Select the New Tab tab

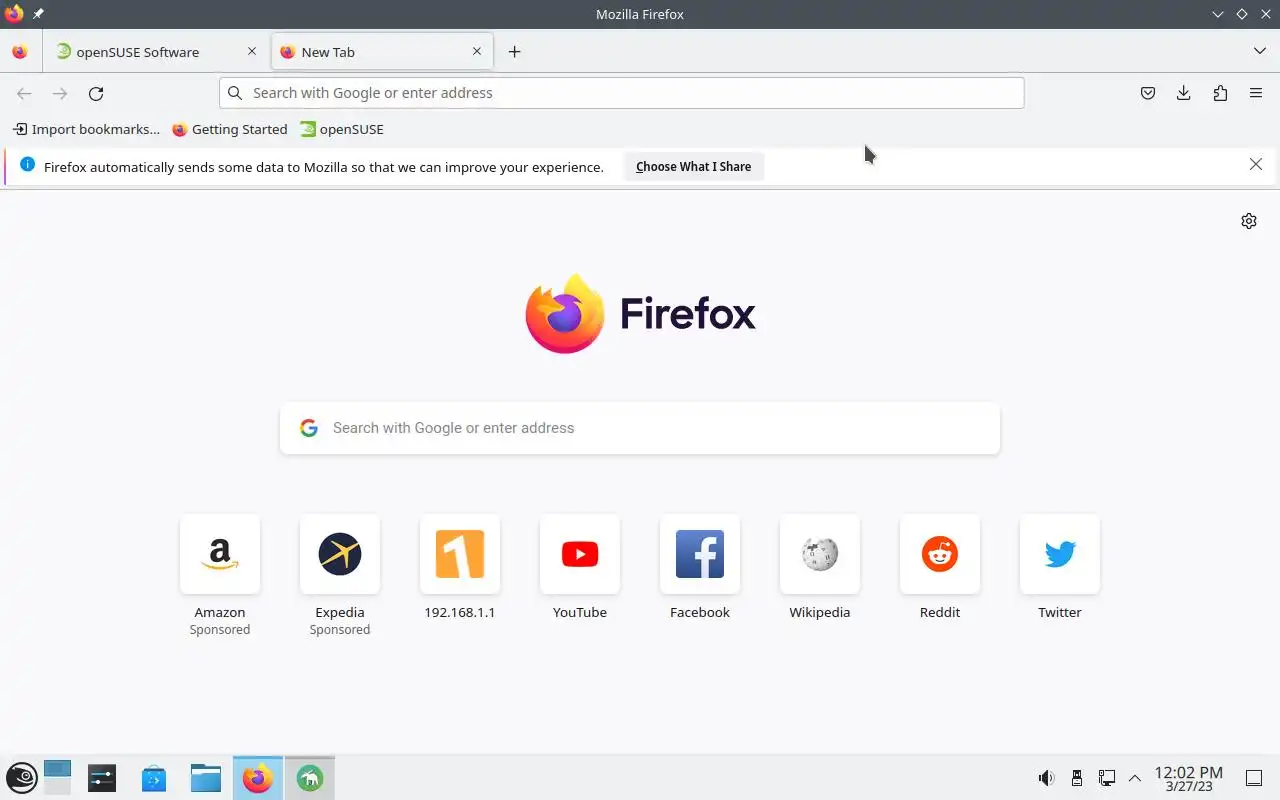pyautogui.click(x=381, y=52)
